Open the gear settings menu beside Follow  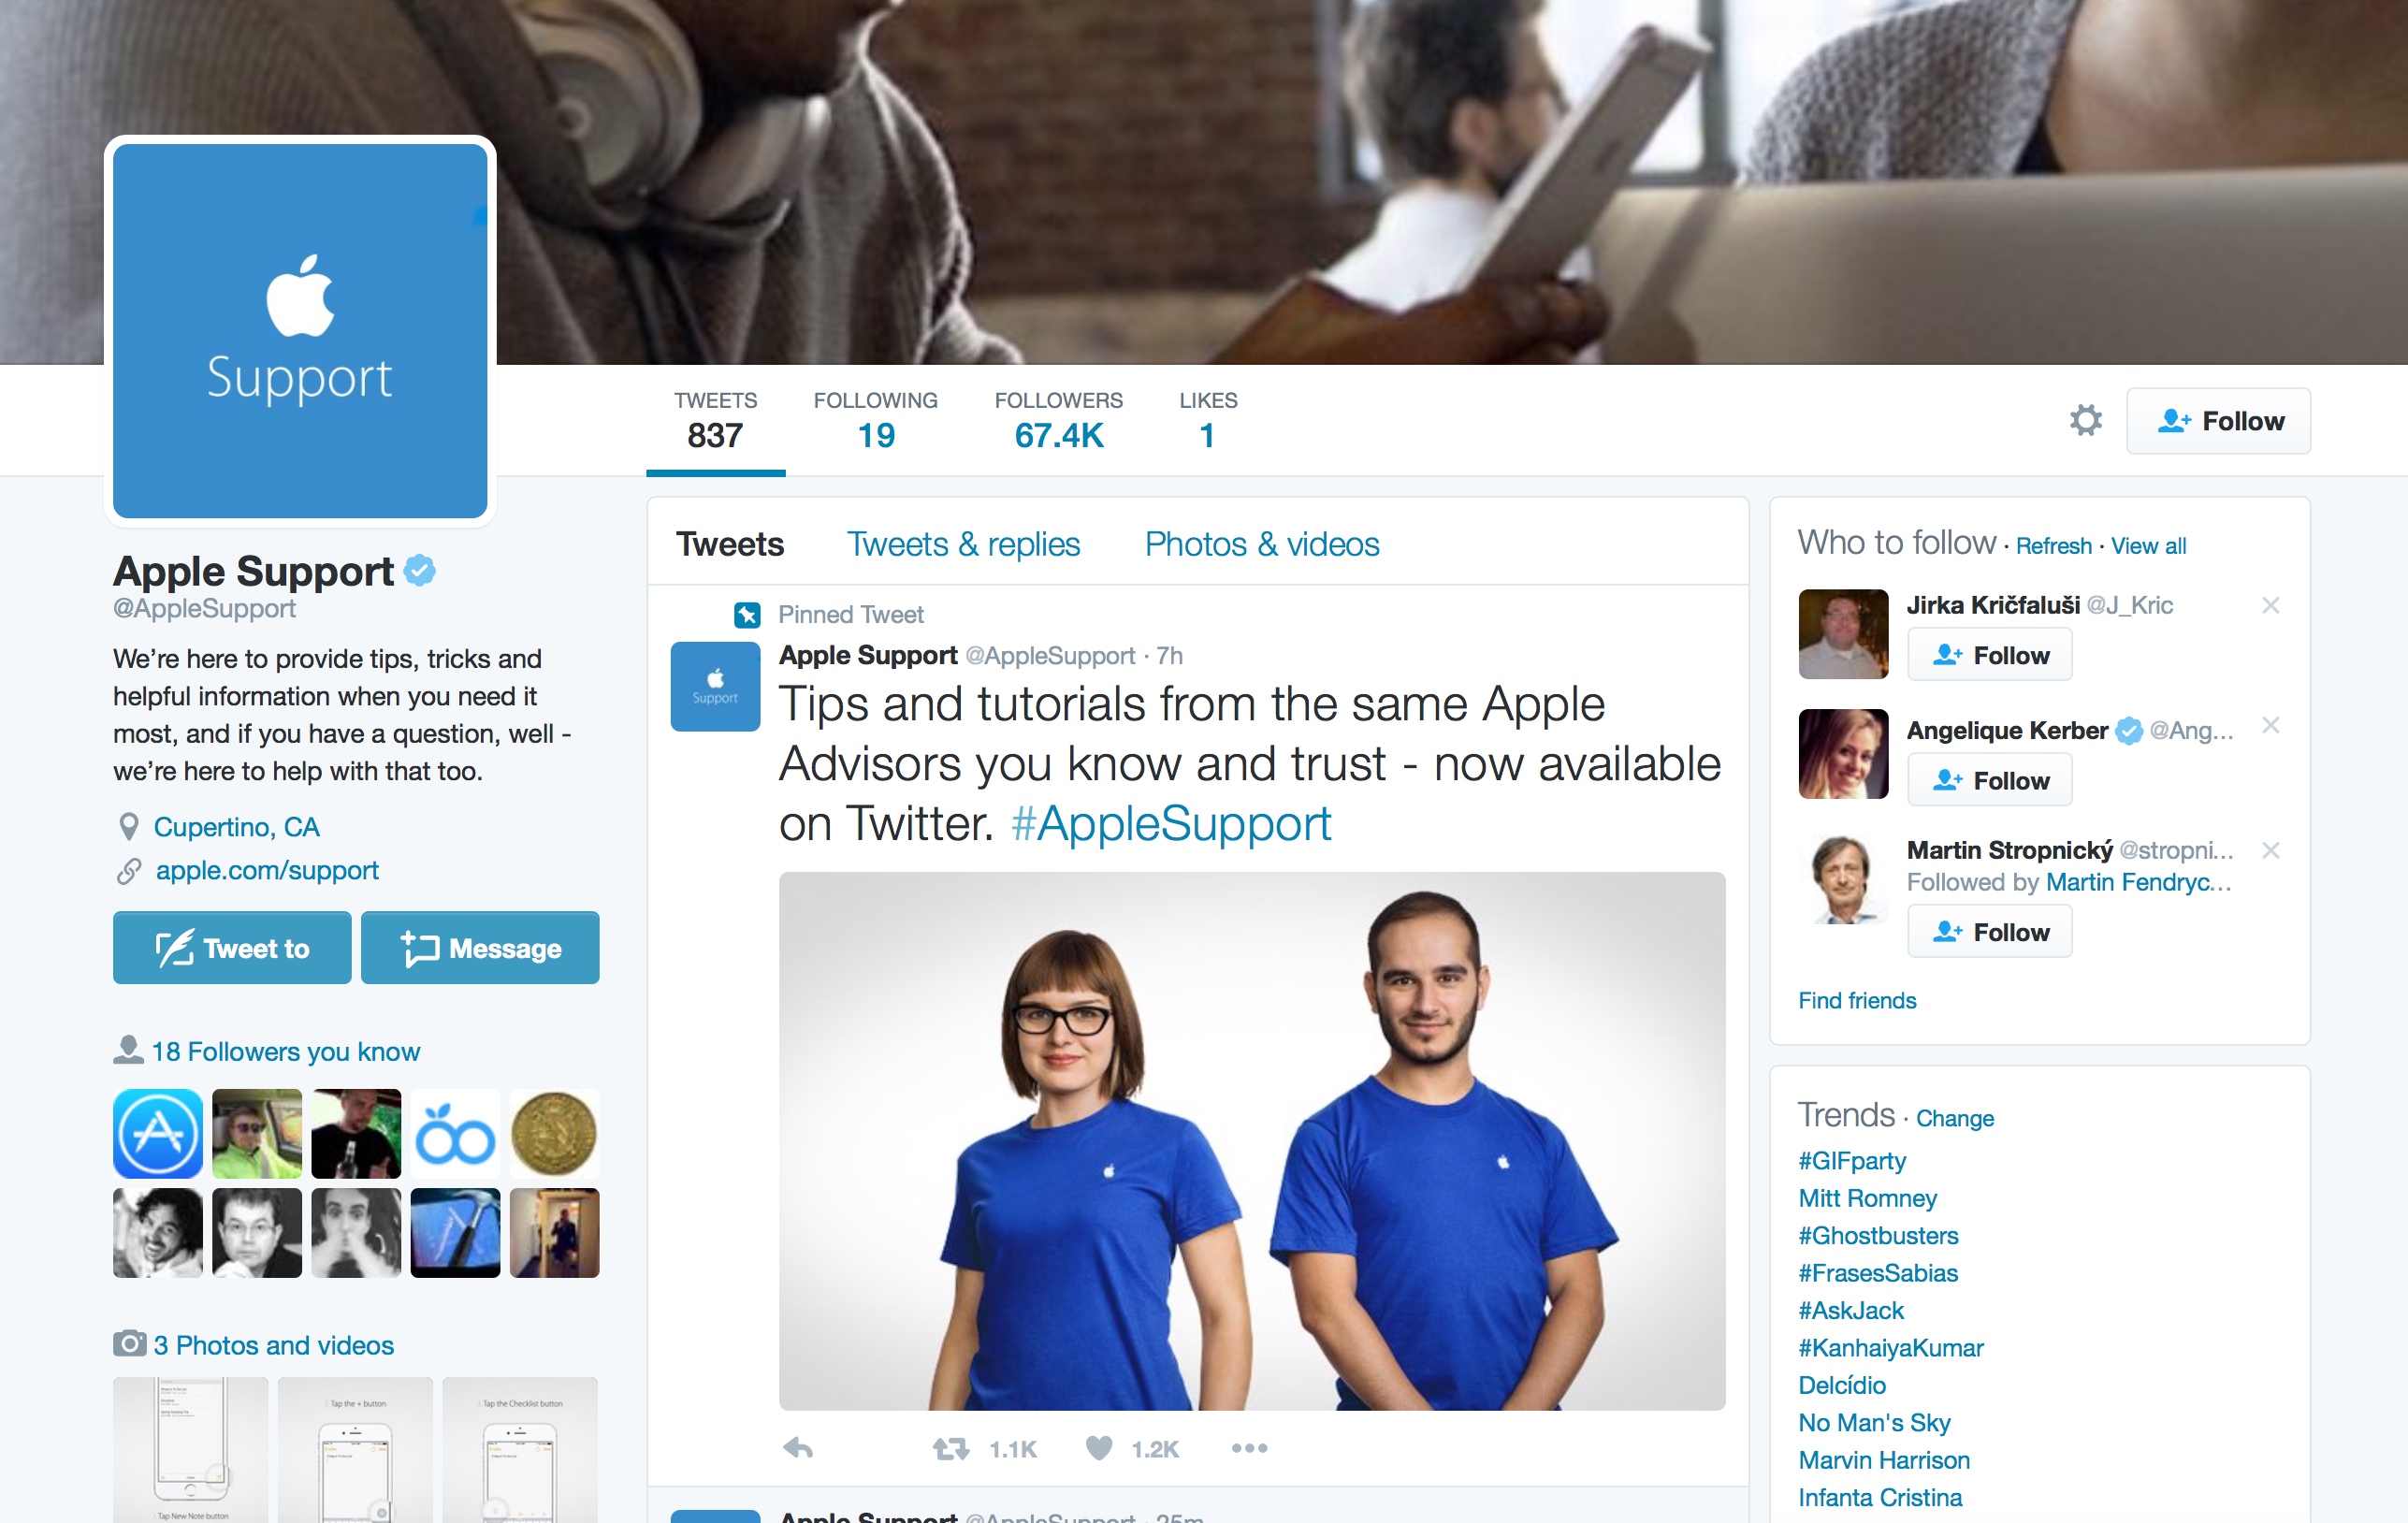tap(2085, 420)
